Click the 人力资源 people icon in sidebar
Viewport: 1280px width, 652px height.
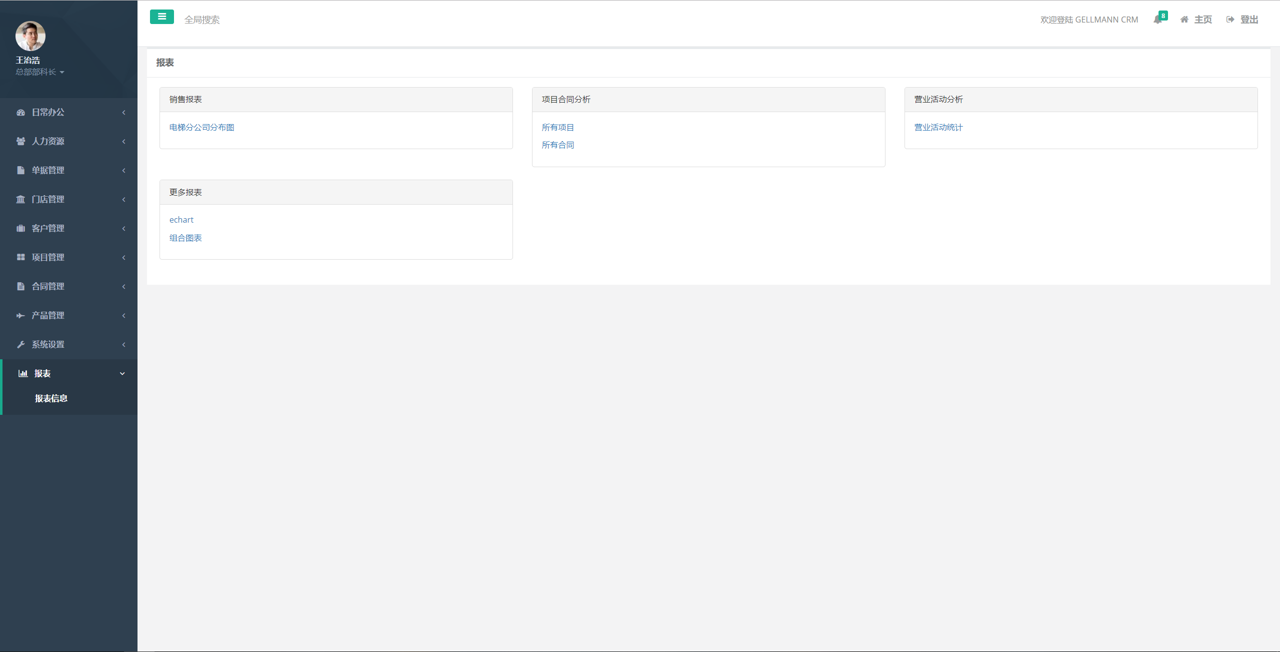coord(21,142)
